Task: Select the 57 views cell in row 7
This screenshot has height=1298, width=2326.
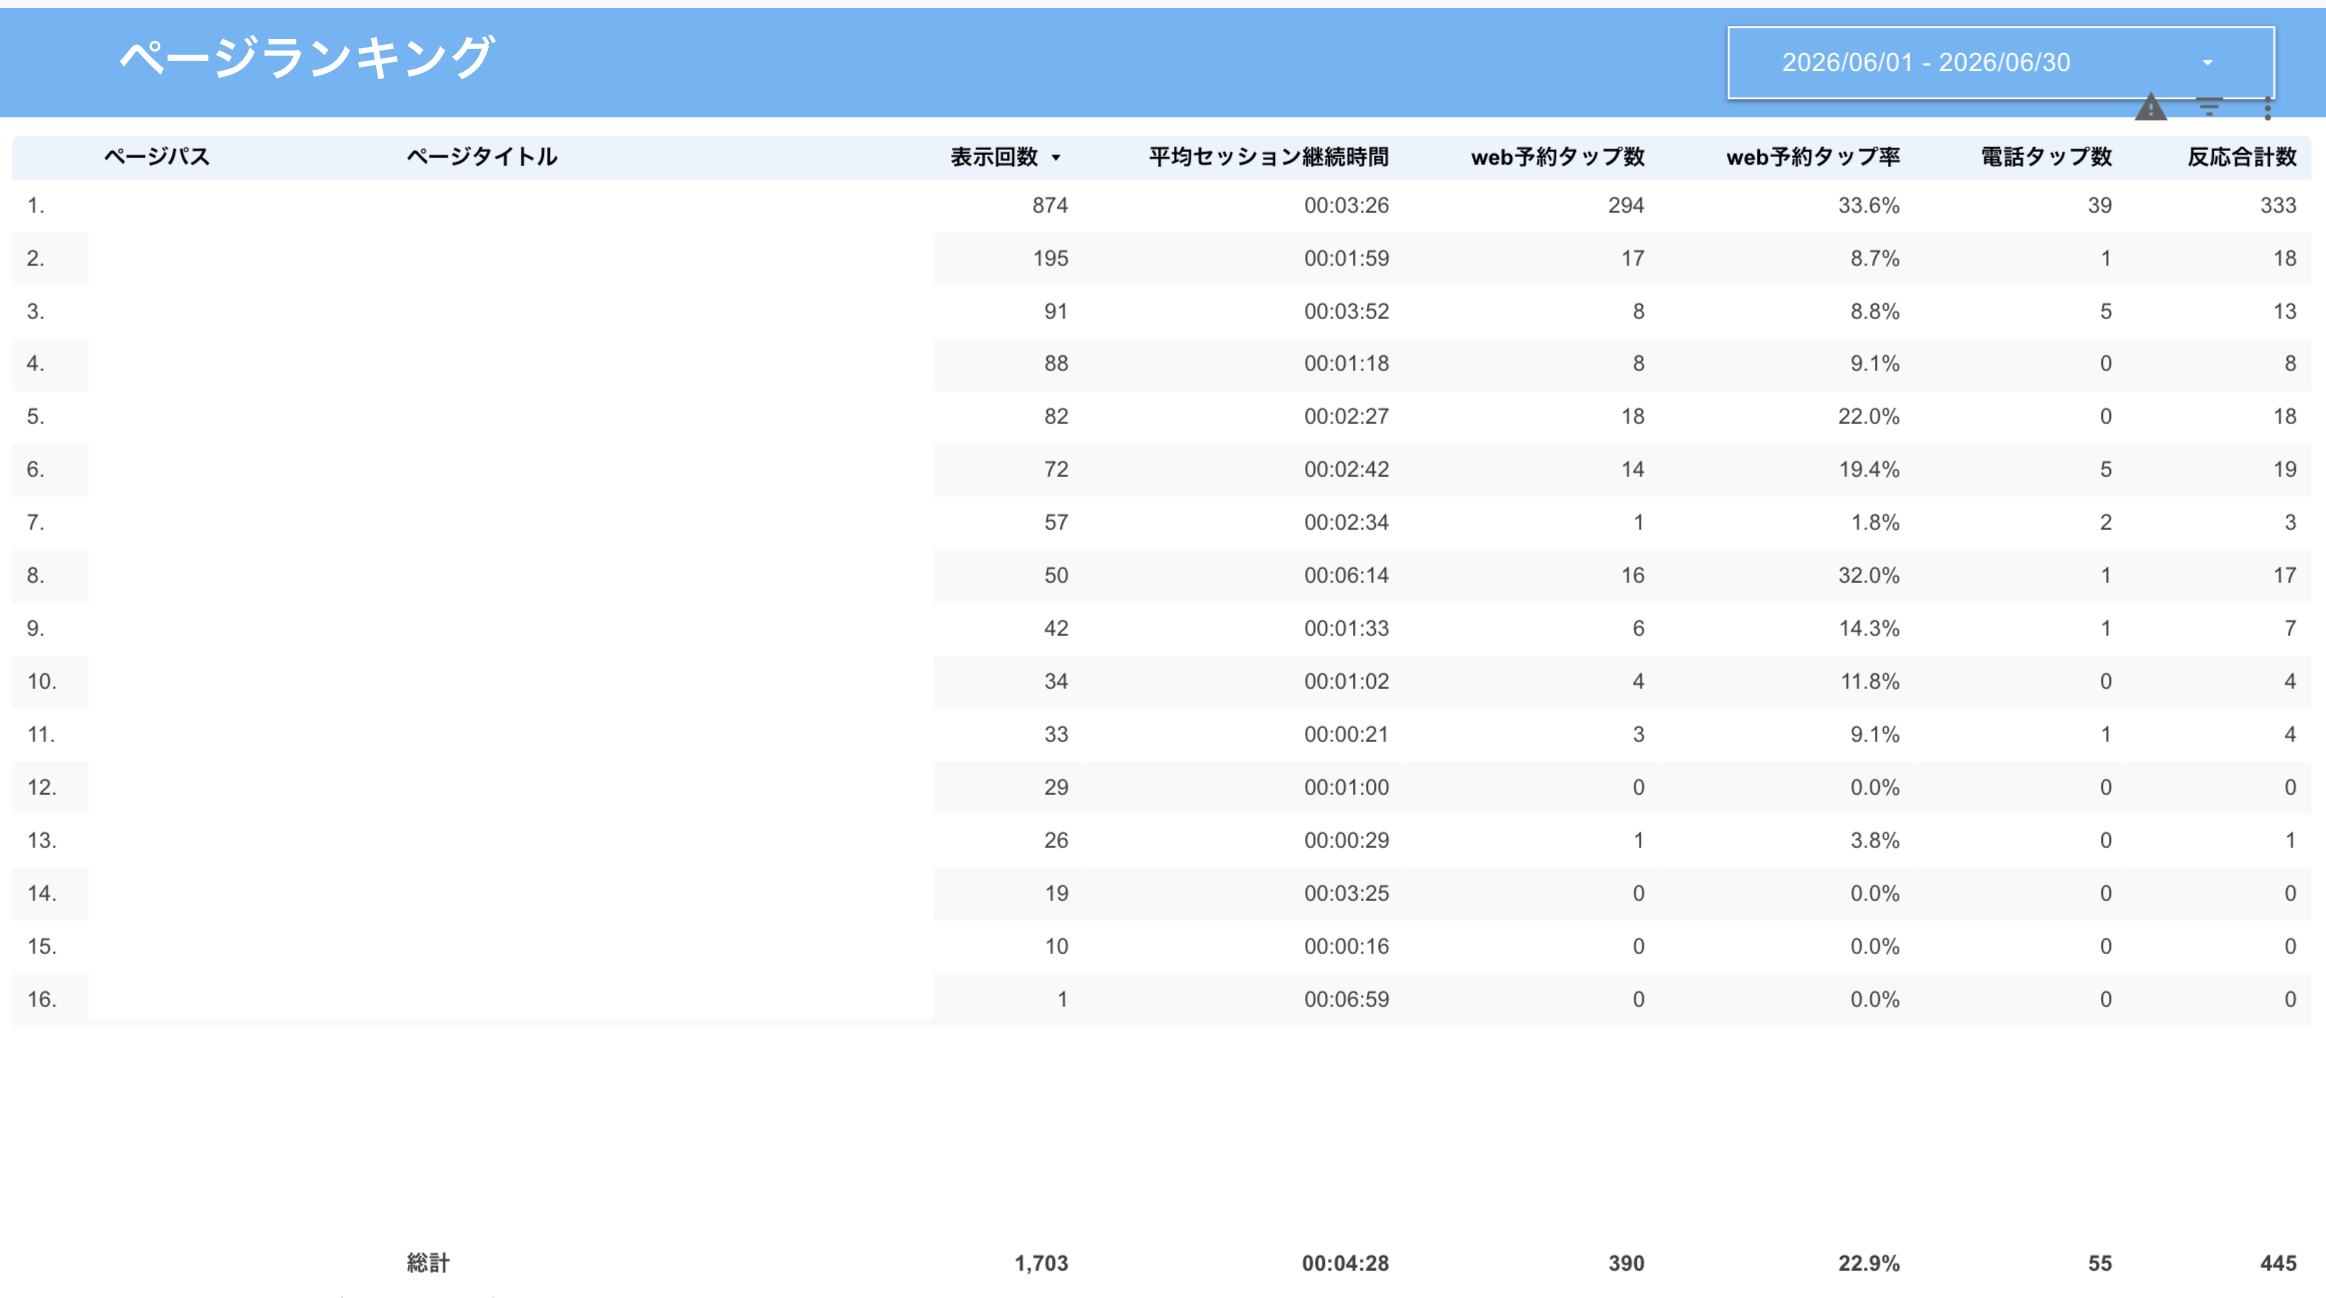Action: 1056,522
